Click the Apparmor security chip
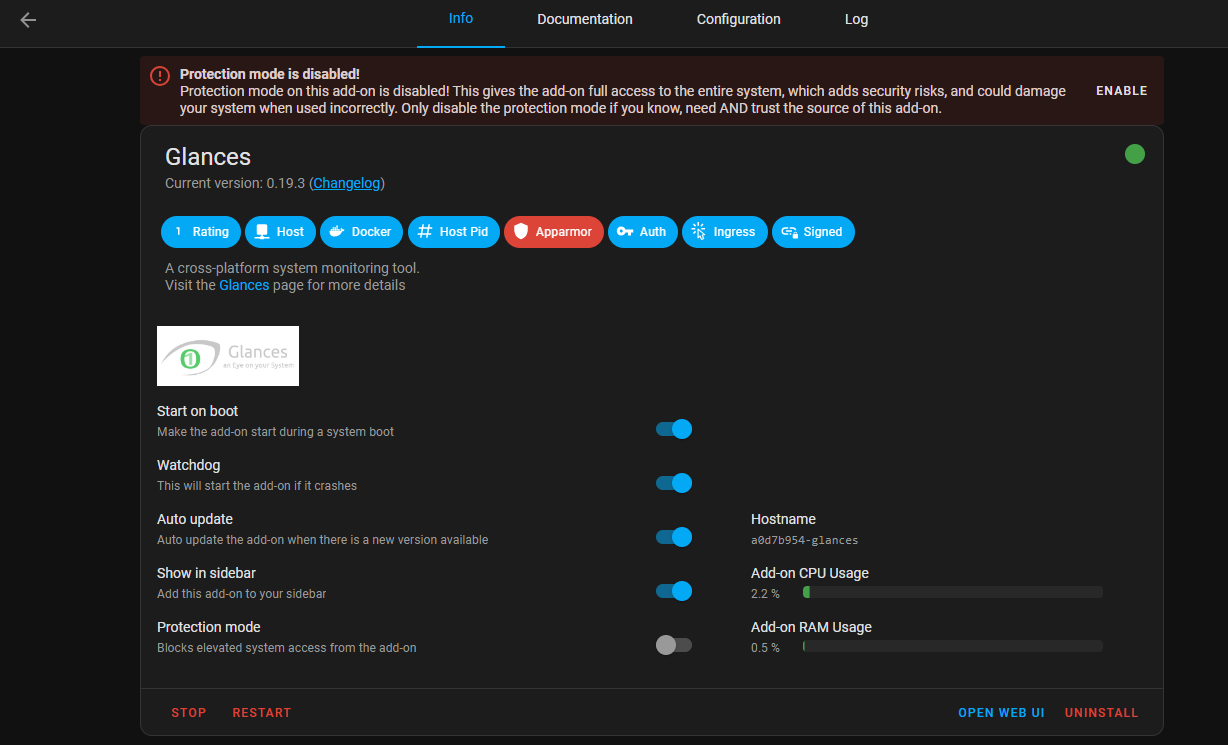This screenshot has width=1228, height=745. (553, 231)
